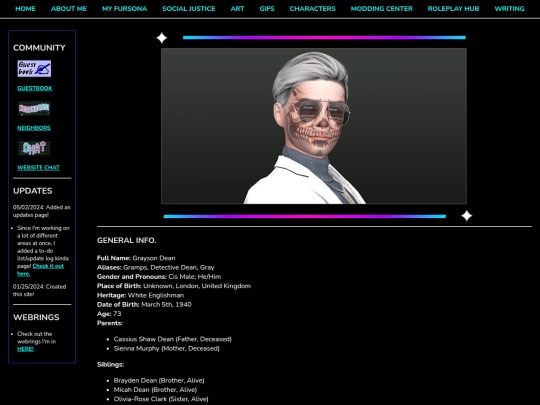Select the 'Heritage: White Englishman' text
This screenshot has width=540, height=405.
(141, 295)
